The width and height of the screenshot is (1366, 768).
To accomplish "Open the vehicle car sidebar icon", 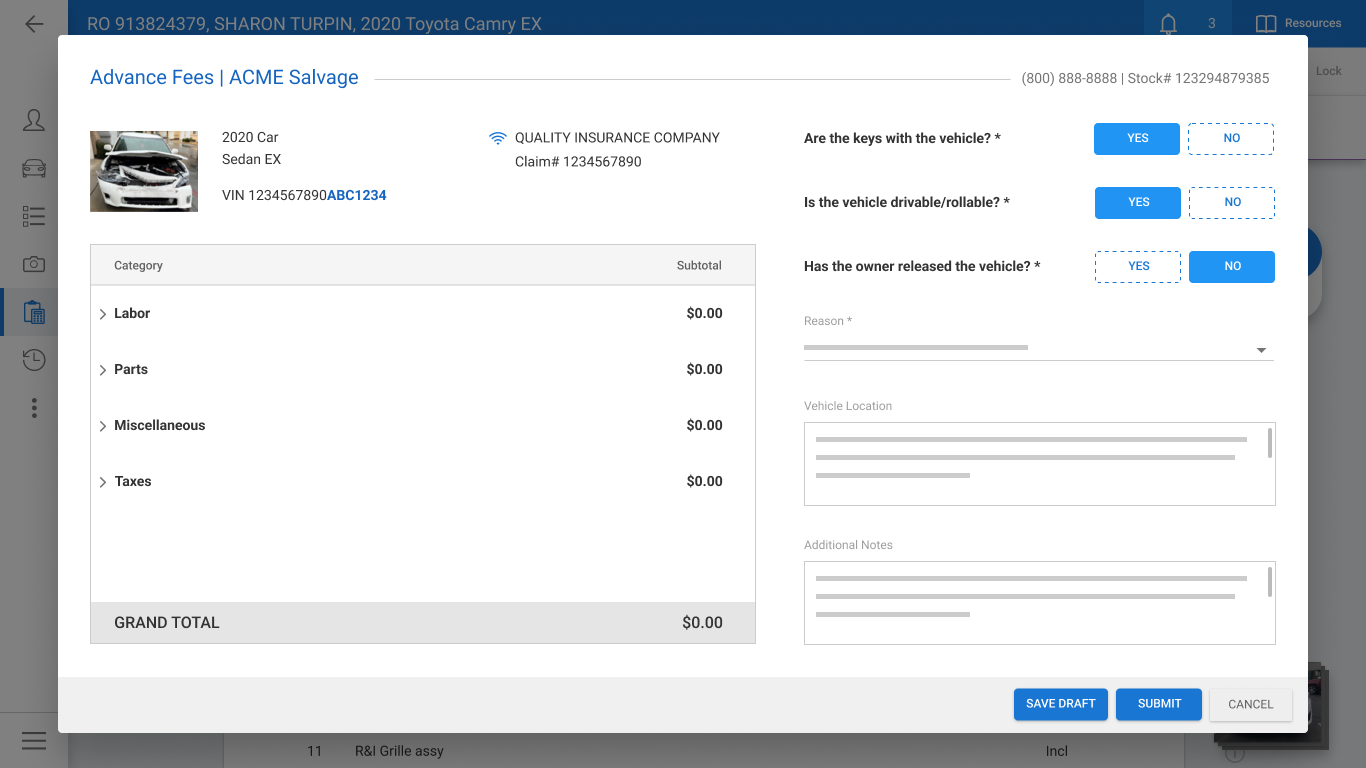I will tap(34, 168).
